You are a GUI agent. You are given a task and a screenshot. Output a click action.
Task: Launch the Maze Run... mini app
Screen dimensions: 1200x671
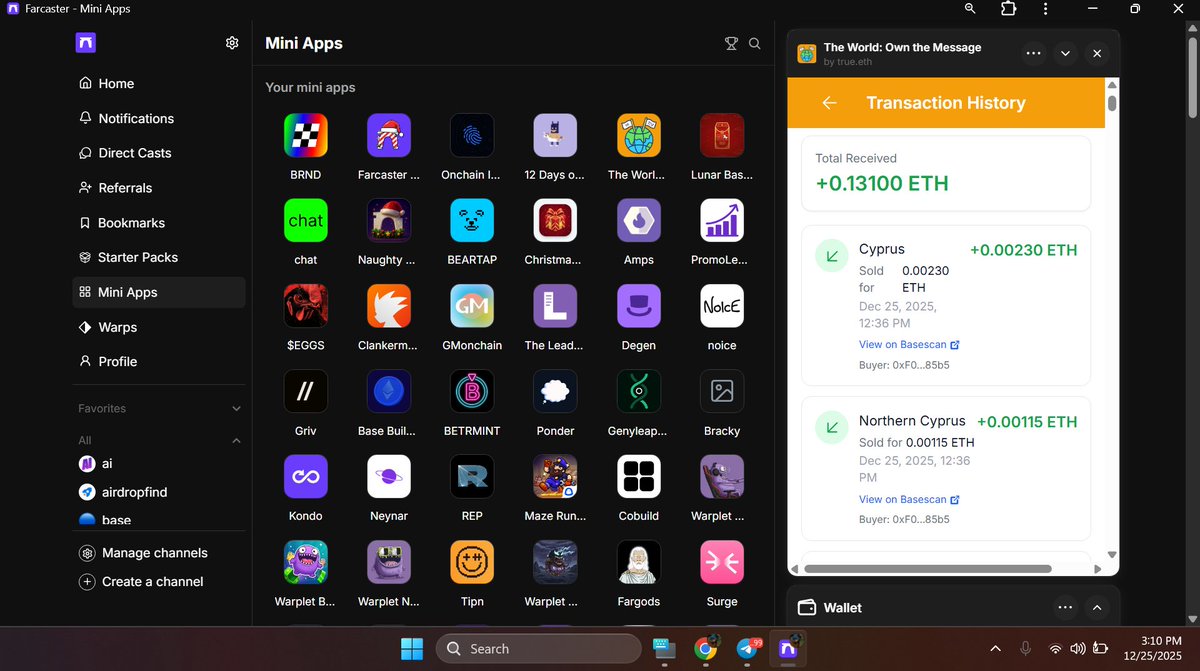555,477
